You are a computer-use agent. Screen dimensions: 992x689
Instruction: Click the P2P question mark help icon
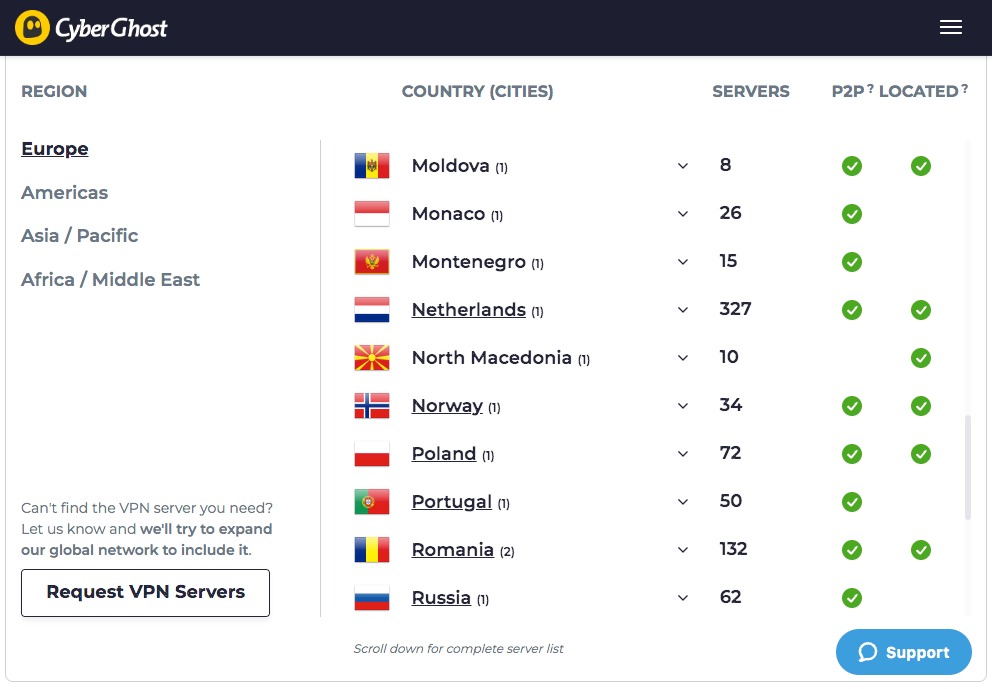(x=871, y=89)
